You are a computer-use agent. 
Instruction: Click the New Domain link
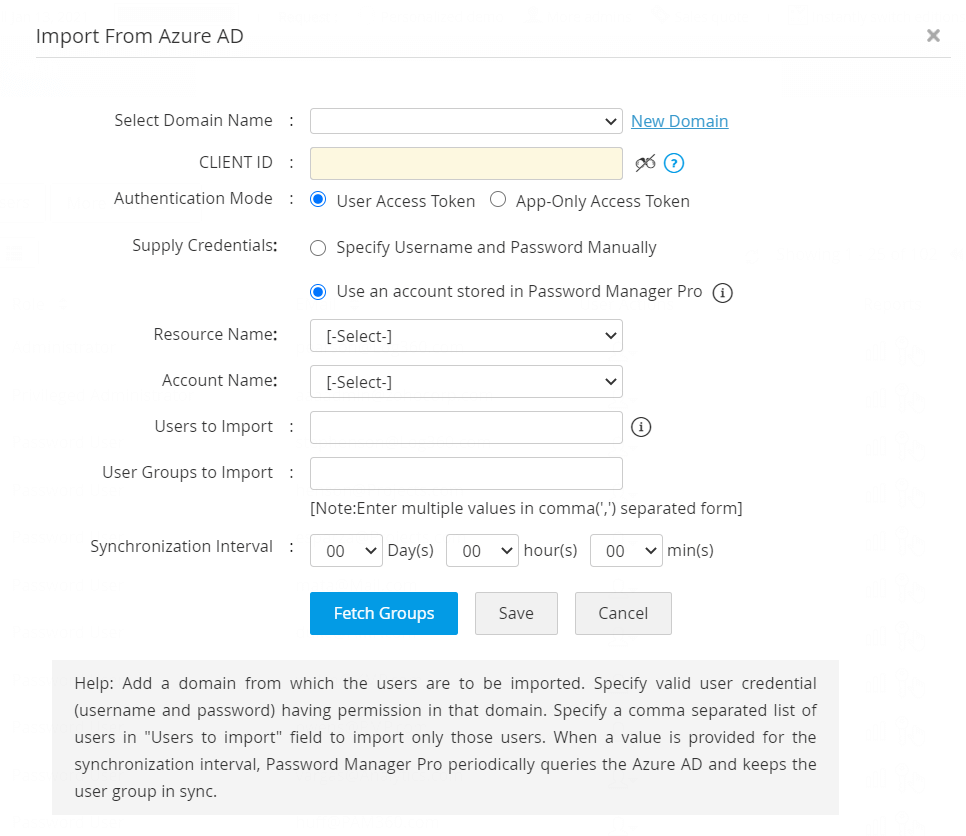click(679, 121)
